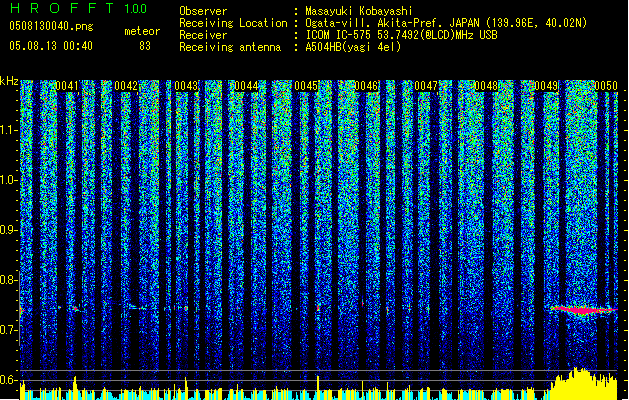Click the meteor count value 83
The image size is (629, 400).
(145, 46)
